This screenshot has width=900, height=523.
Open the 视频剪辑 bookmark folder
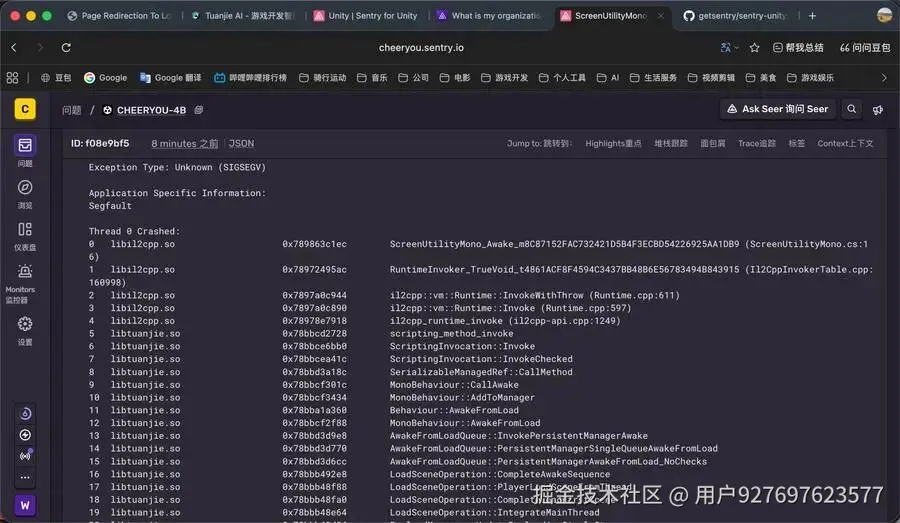[x=711, y=78]
